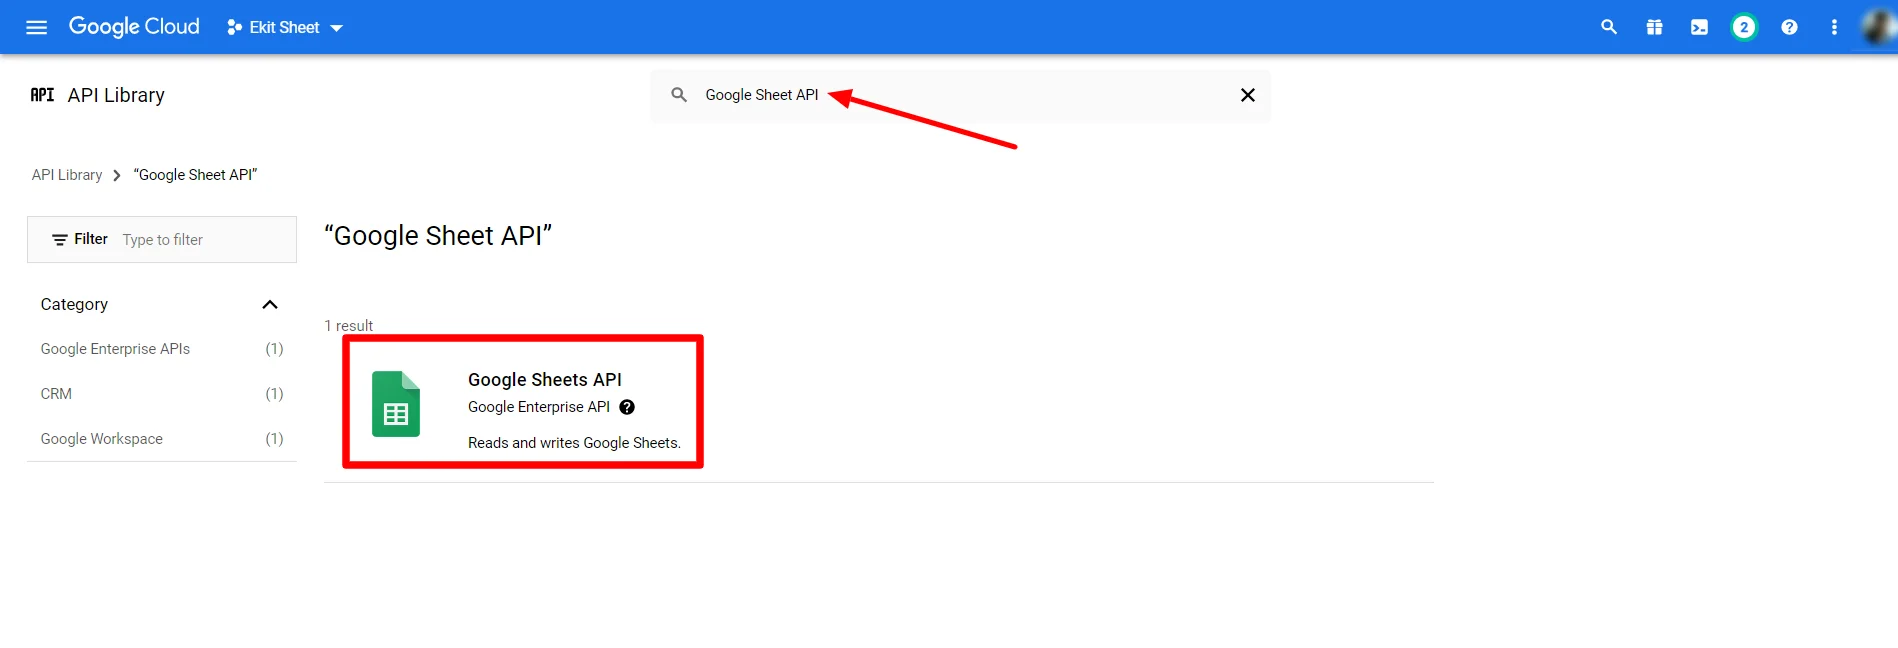
Task: Open the three-dot settings menu
Action: pos(1834,27)
